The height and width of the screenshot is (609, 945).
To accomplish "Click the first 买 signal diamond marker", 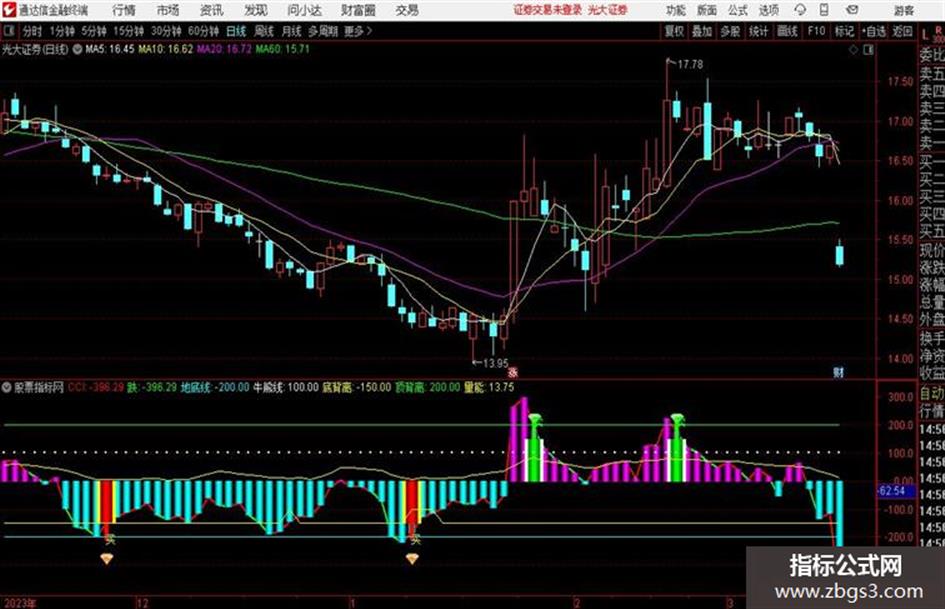I will [107, 559].
